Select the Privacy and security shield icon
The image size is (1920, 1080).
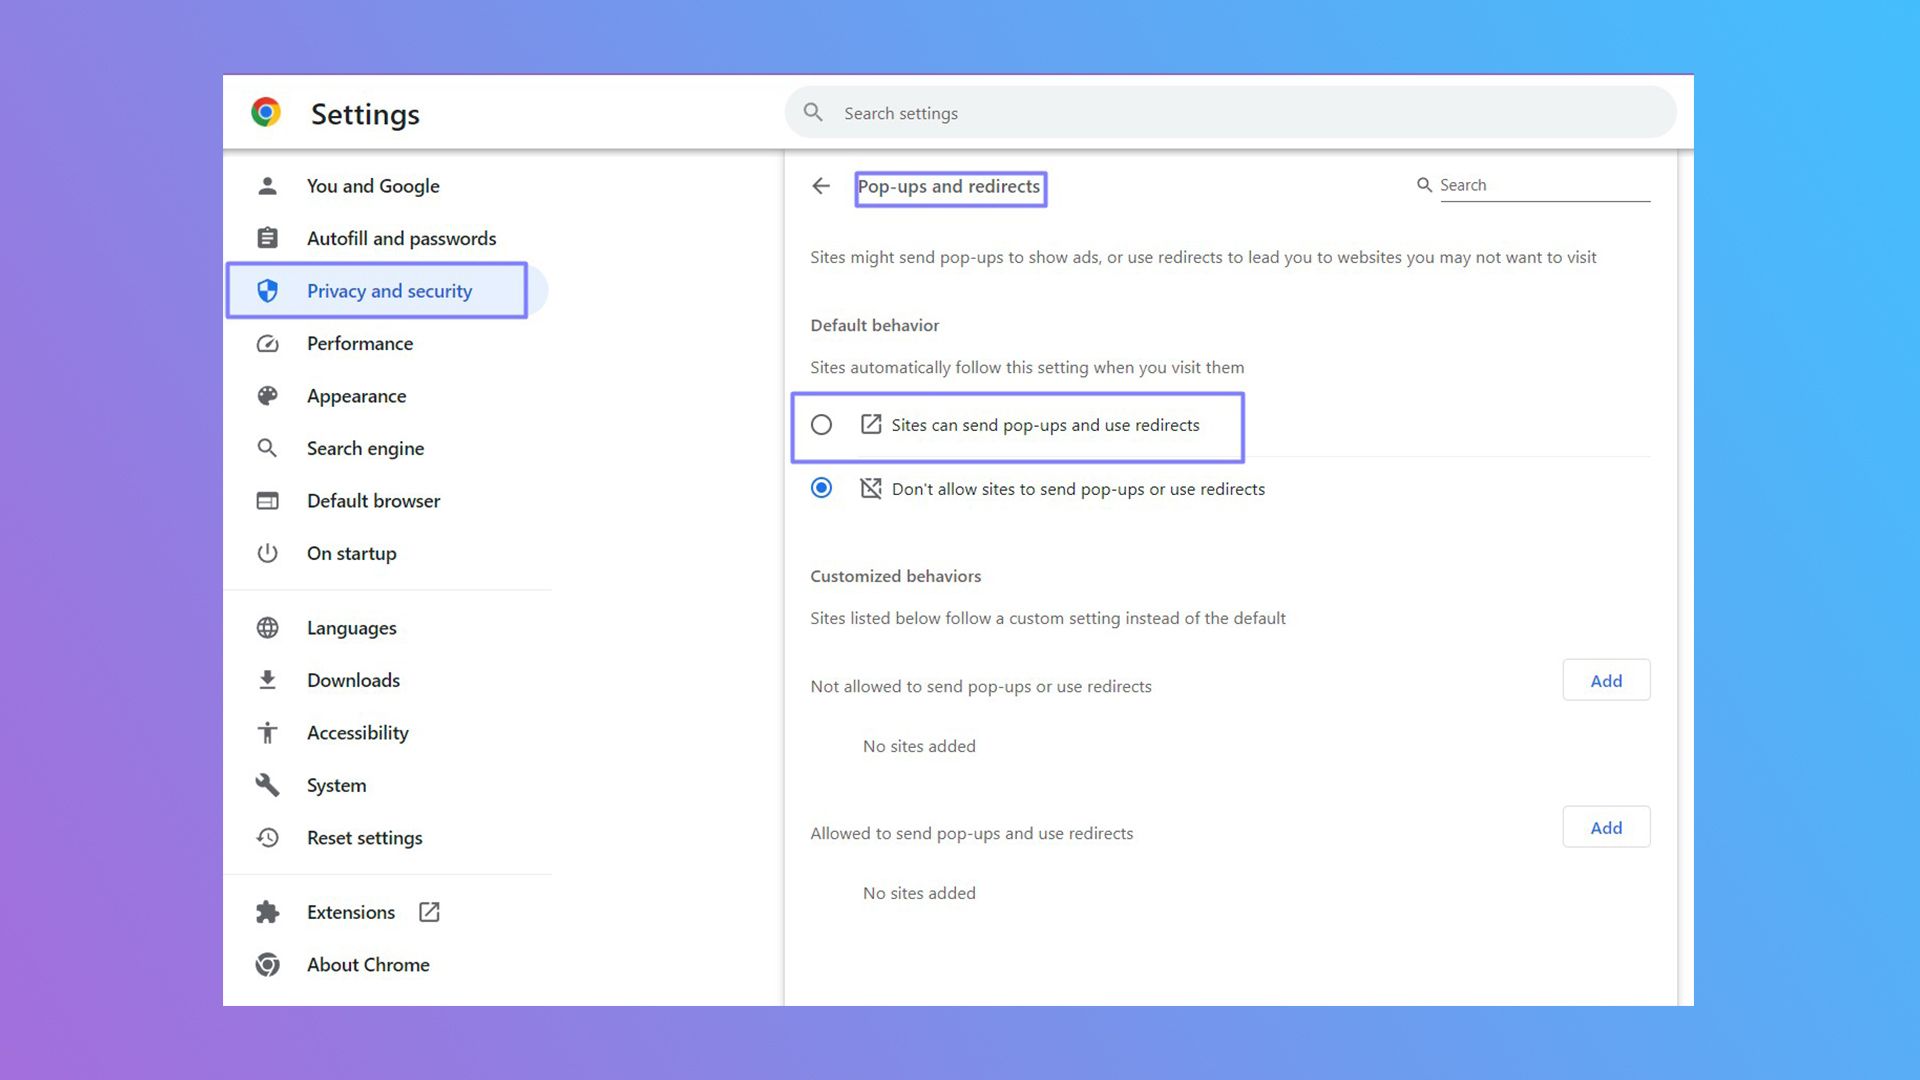tap(267, 290)
